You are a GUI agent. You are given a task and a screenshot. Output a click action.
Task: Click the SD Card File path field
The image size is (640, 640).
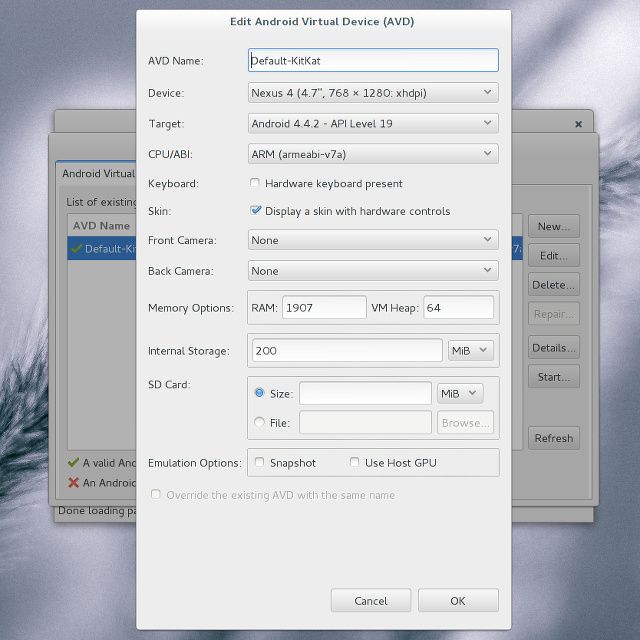(365, 422)
